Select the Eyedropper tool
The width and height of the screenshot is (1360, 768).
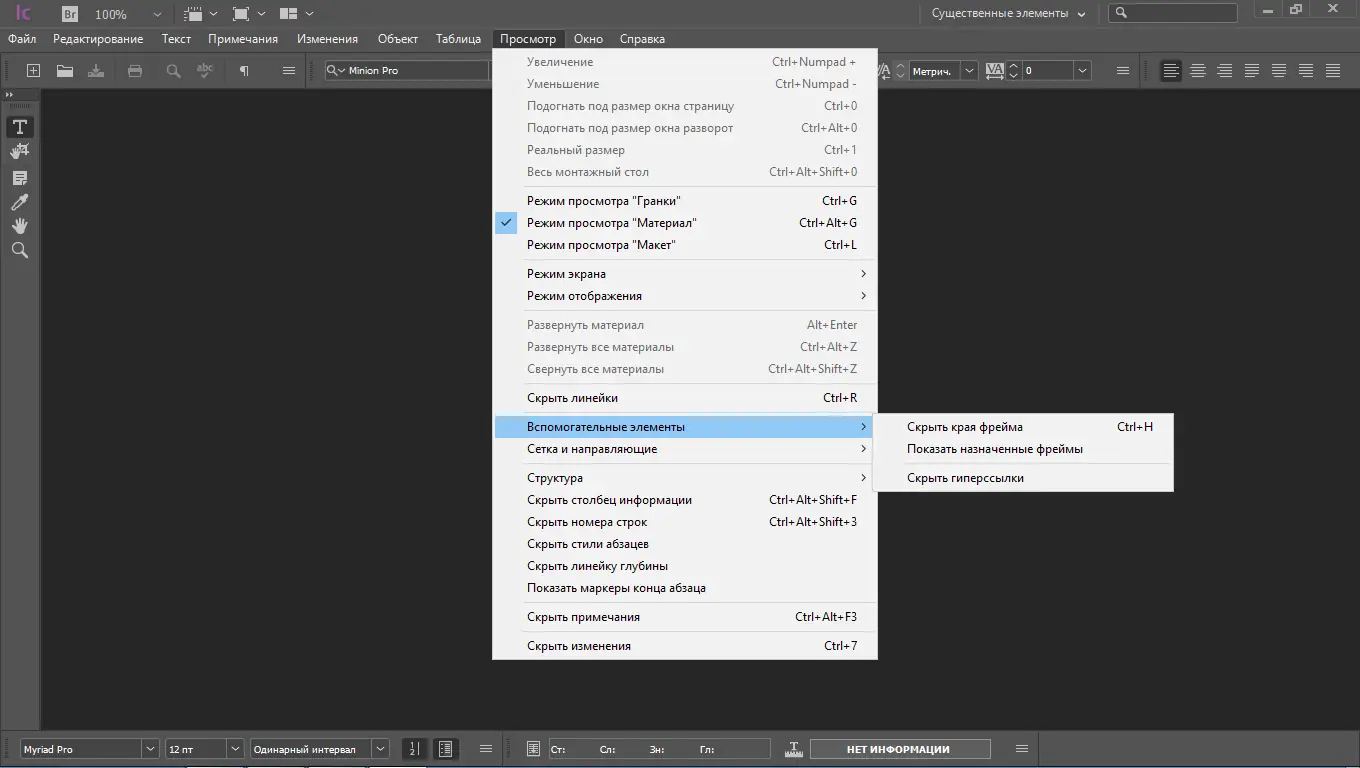[19, 201]
